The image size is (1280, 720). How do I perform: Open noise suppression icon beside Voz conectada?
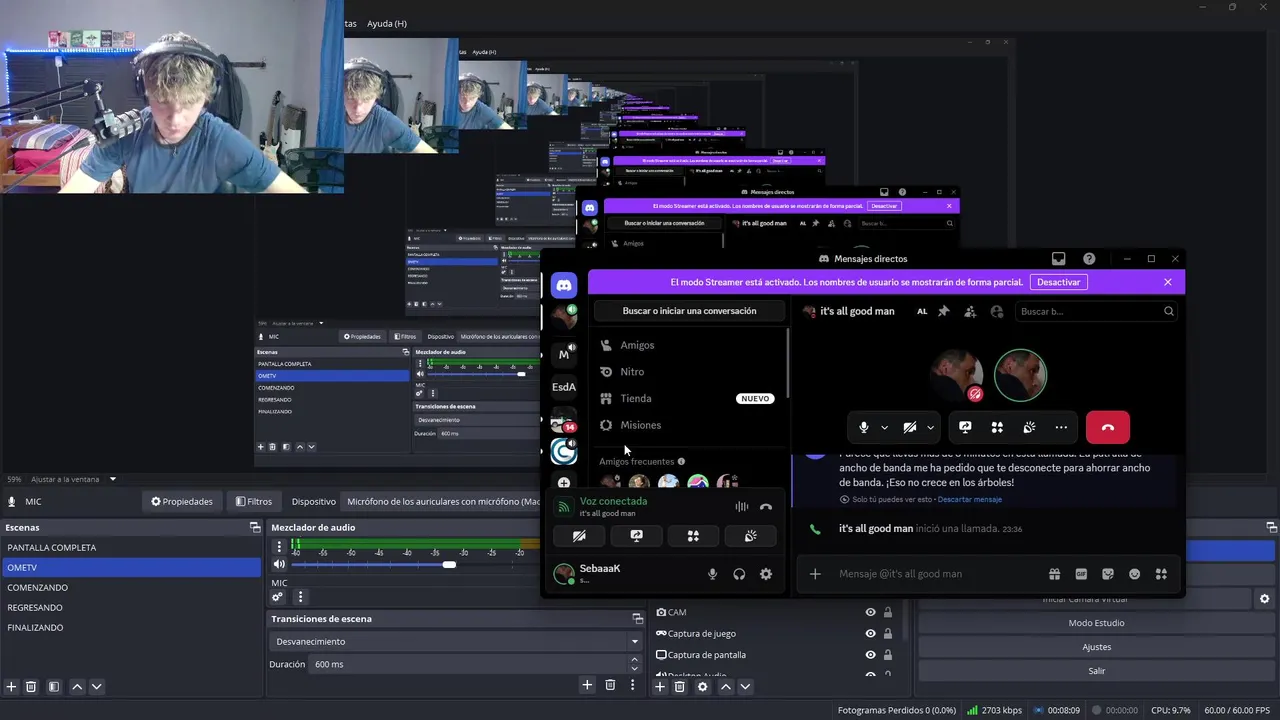pos(742,507)
